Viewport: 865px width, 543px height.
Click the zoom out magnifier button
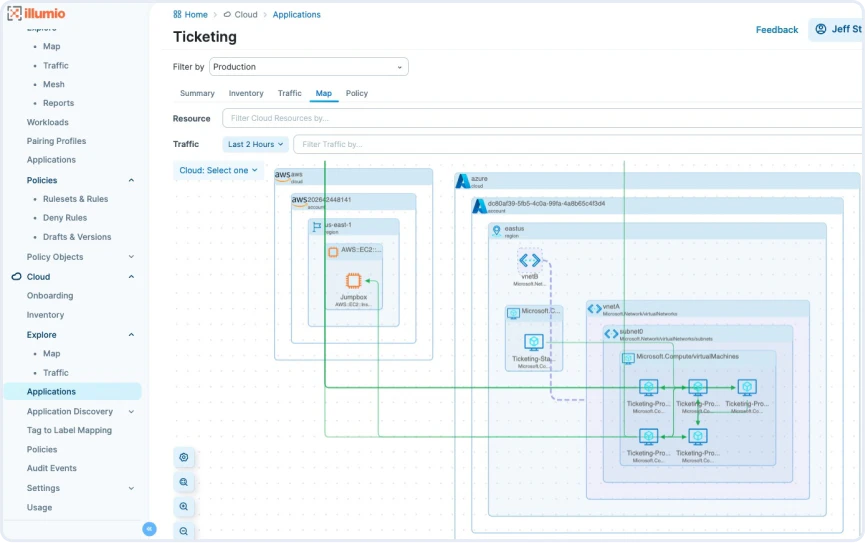[x=184, y=531]
